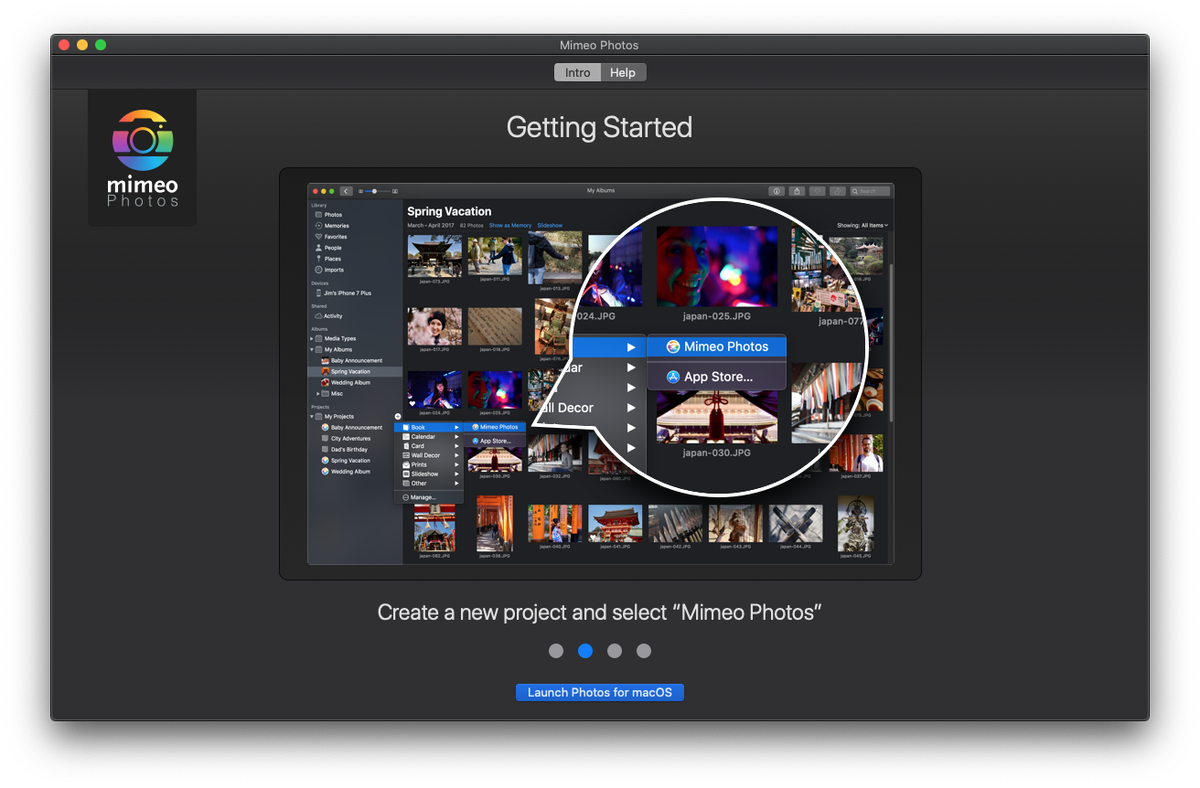Image resolution: width=1200 pixels, height=788 pixels.
Task: Expand the Misc album folder
Action: 317,394
